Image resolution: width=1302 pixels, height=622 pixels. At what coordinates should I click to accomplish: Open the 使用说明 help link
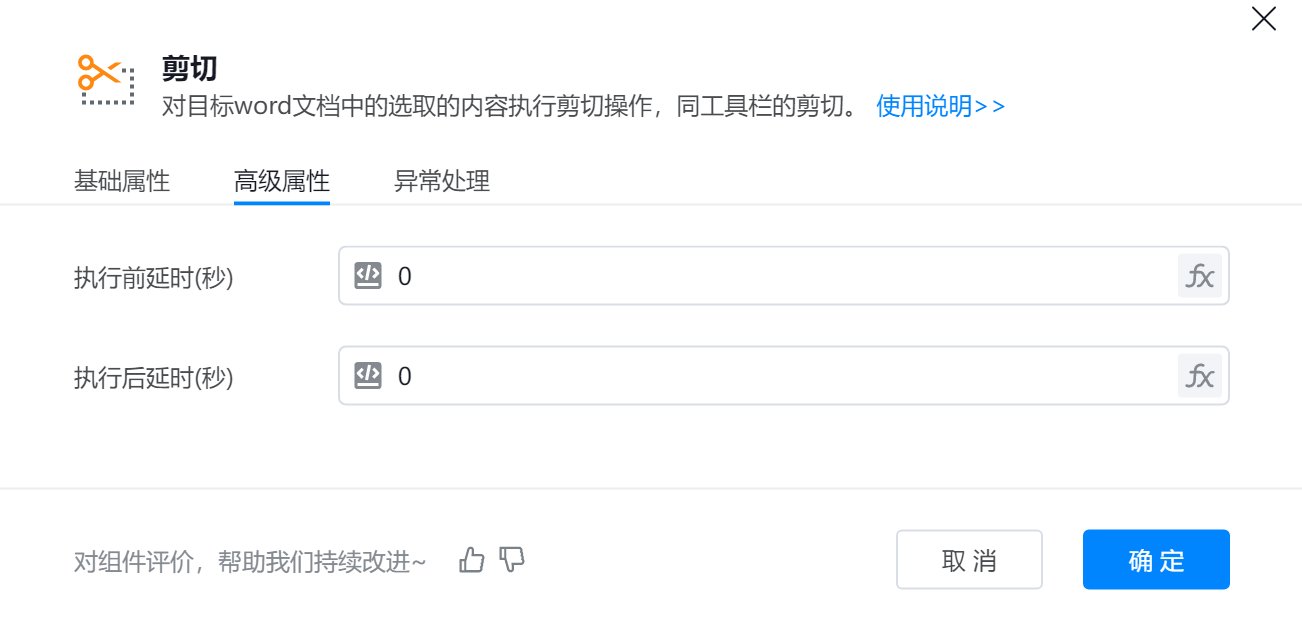940,106
